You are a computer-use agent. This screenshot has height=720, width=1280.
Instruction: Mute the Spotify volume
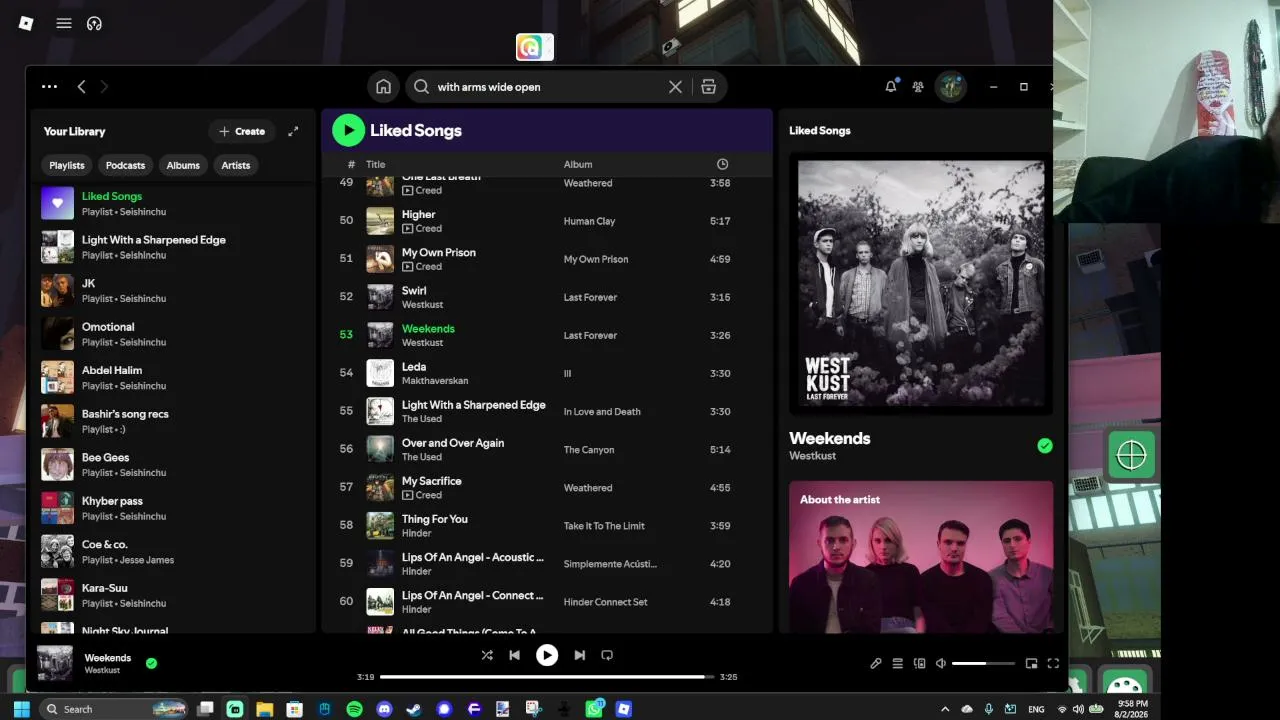[x=941, y=663]
